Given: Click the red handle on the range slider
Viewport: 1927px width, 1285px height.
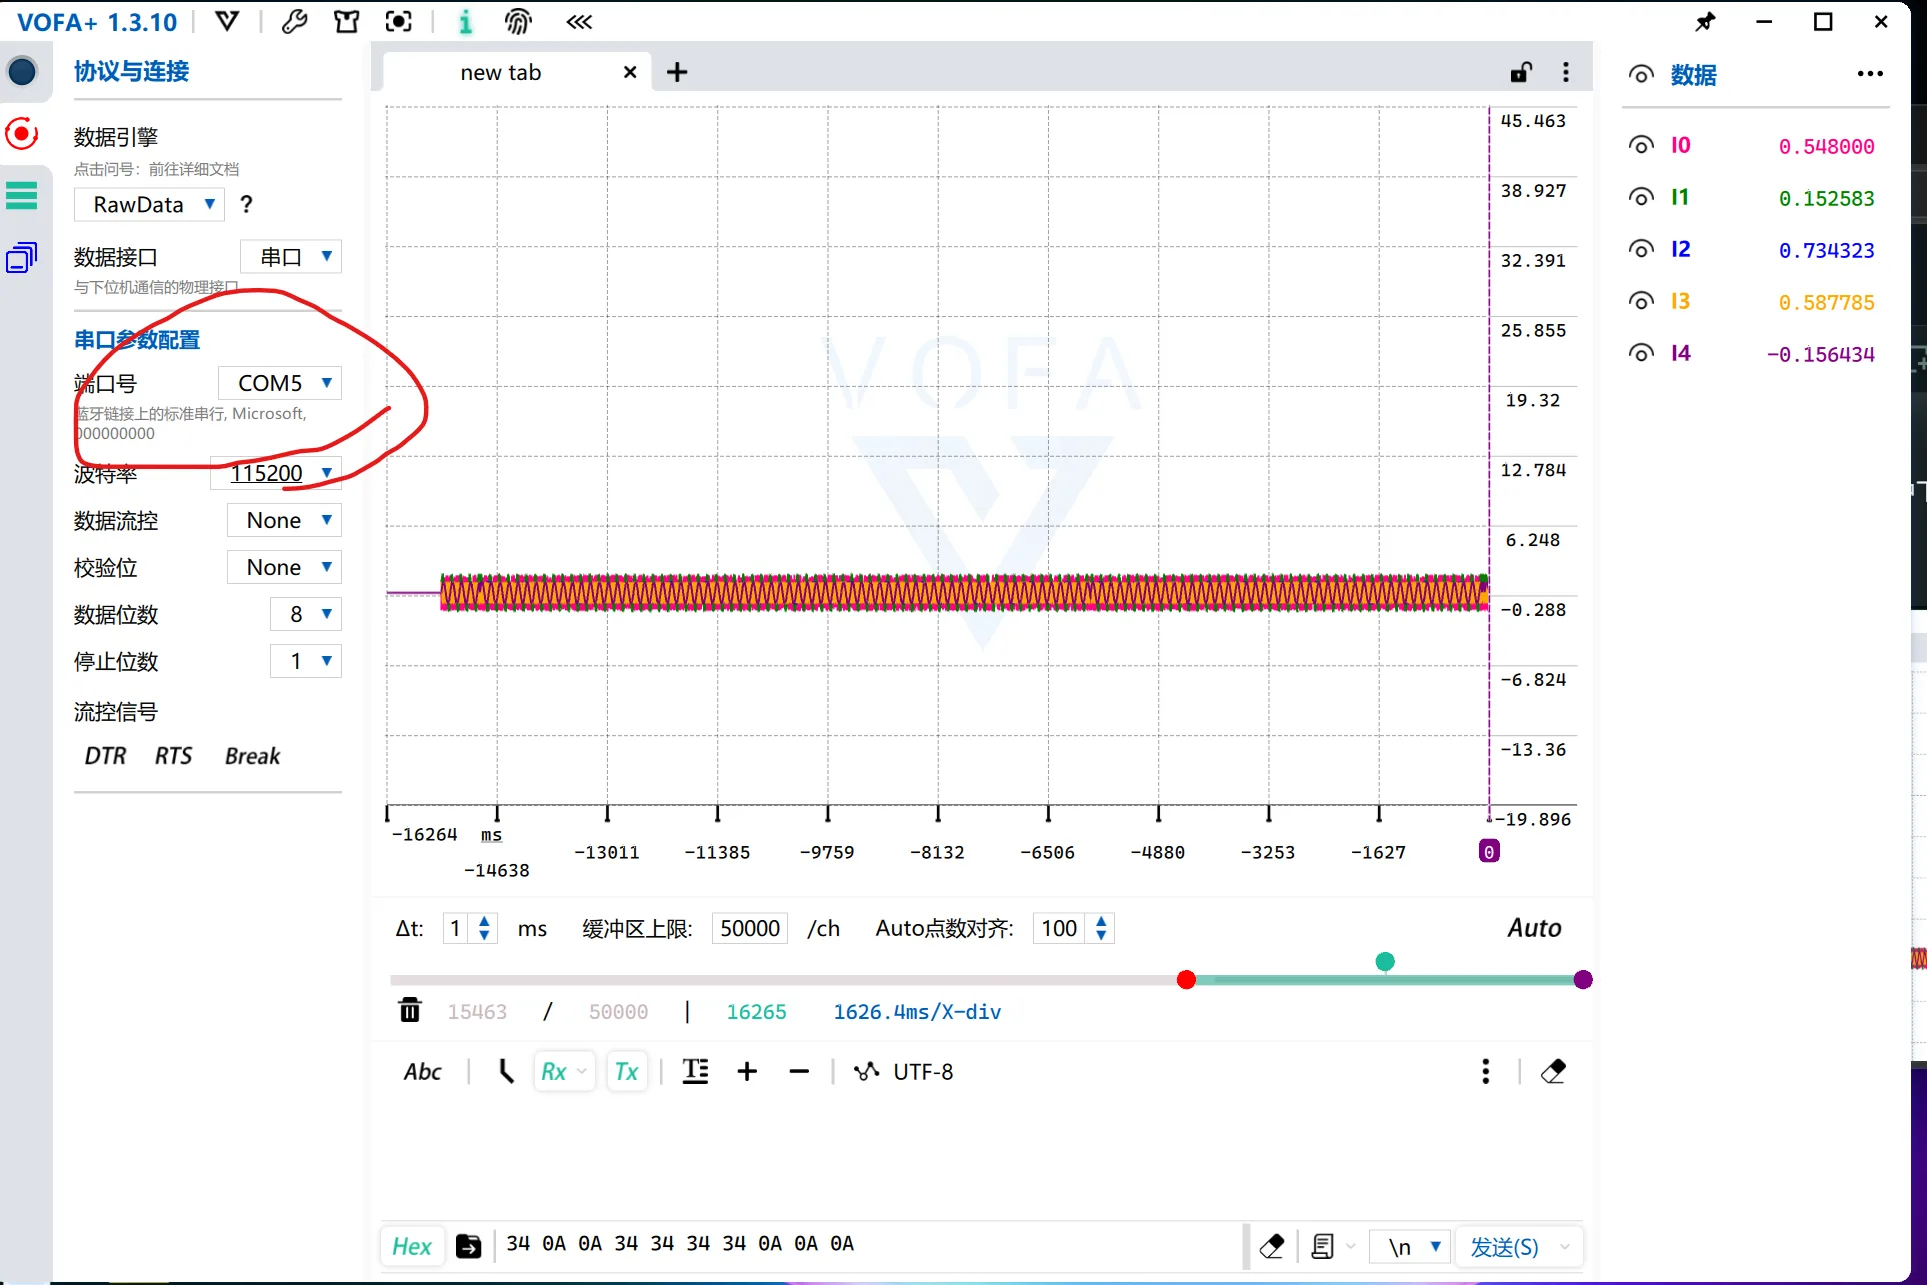Looking at the screenshot, I should pyautogui.click(x=1186, y=979).
